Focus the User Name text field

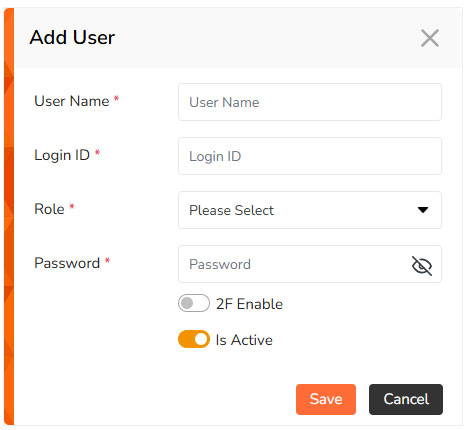(310, 102)
